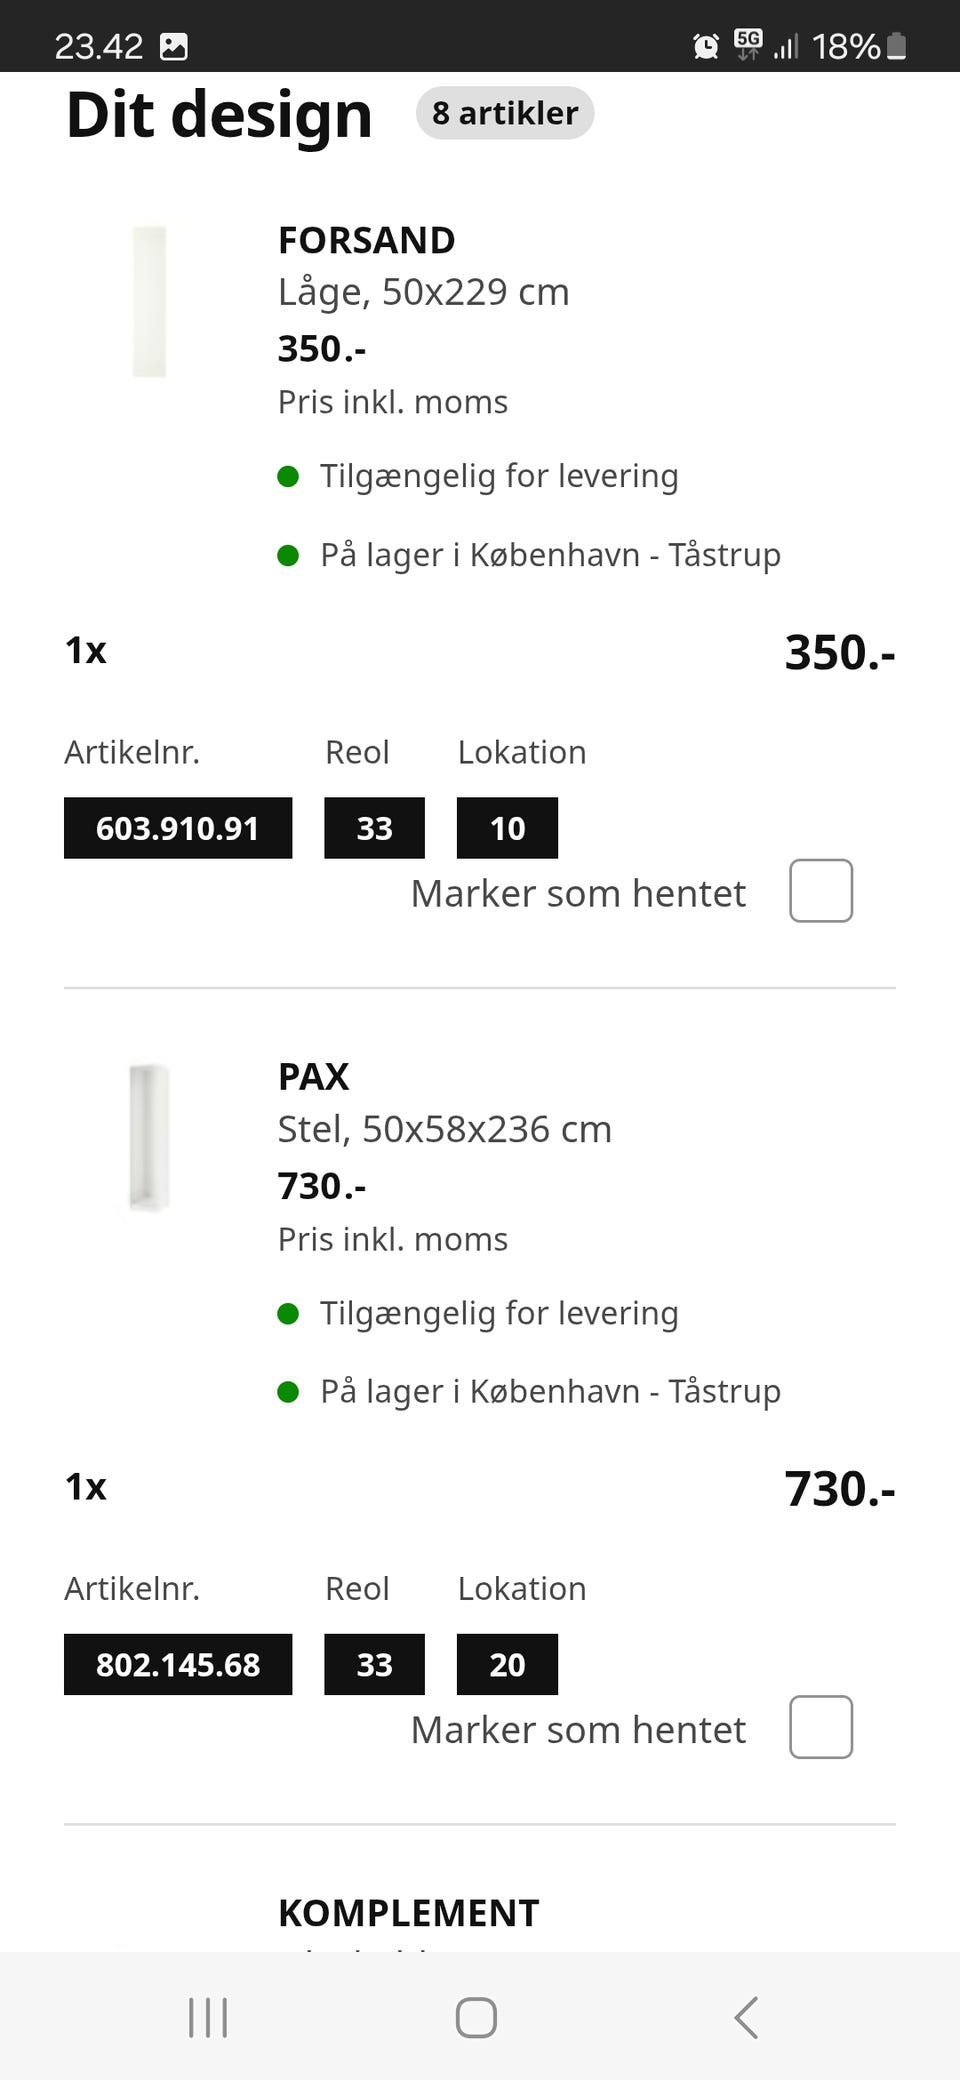
Task: Tap the battery icon in status bar
Action: coord(897,46)
